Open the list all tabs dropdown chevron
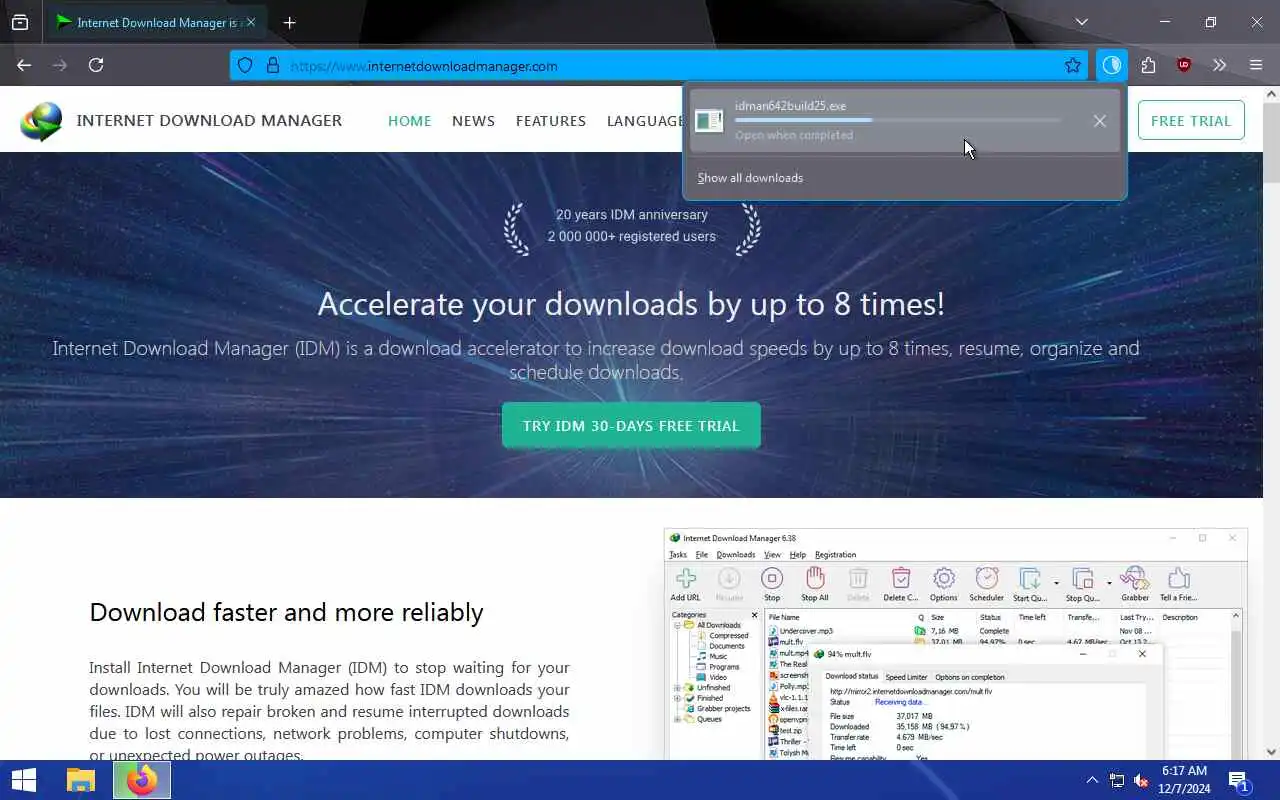Image resolution: width=1280 pixels, height=800 pixels. click(x=1081, y=22)
